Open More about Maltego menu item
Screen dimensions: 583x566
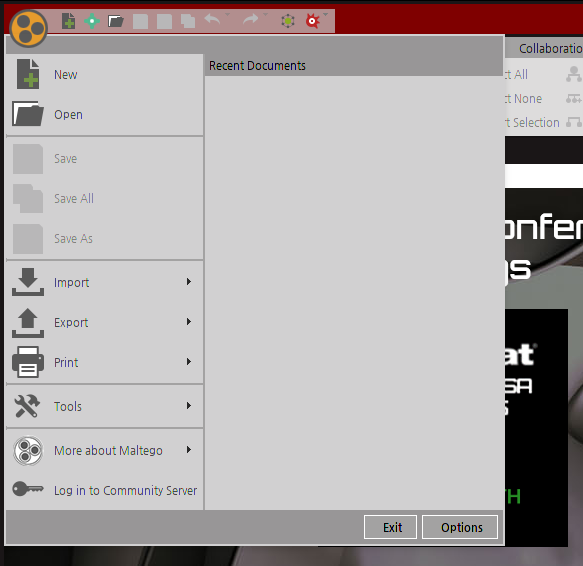pyautogui.click(x=105, y=450)
